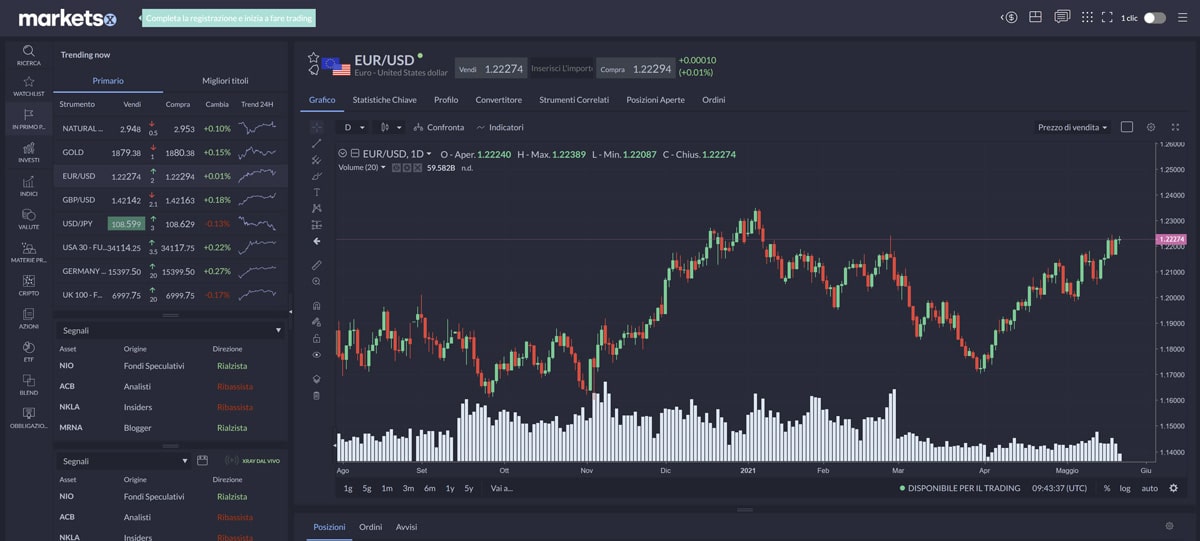Select the zoom-in magnifier chart tool
1200x541 pixels.
(x=317, y=282)
